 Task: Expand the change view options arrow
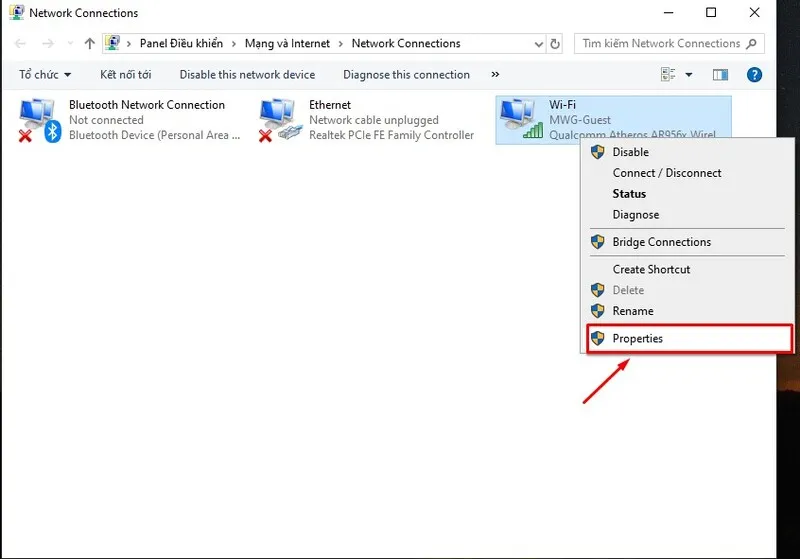coord(689,75)
